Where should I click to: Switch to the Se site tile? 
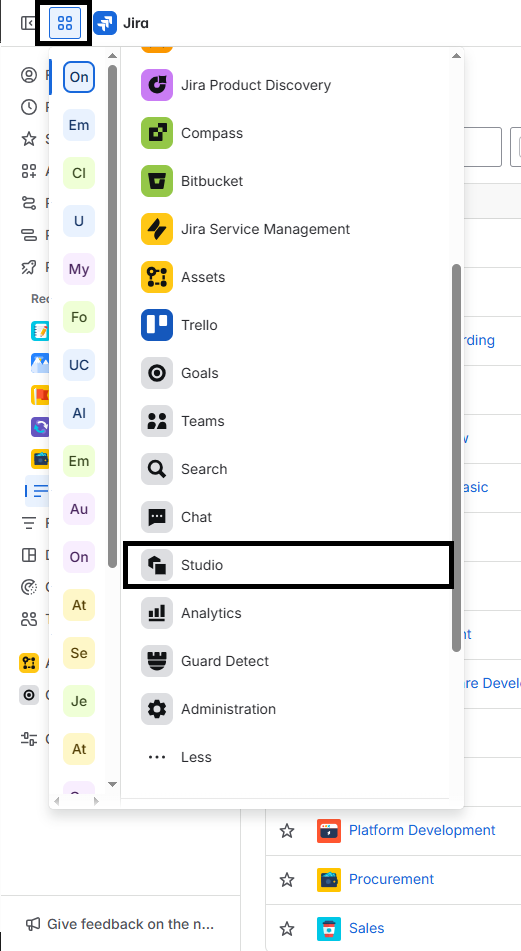(x=79, y=653)
